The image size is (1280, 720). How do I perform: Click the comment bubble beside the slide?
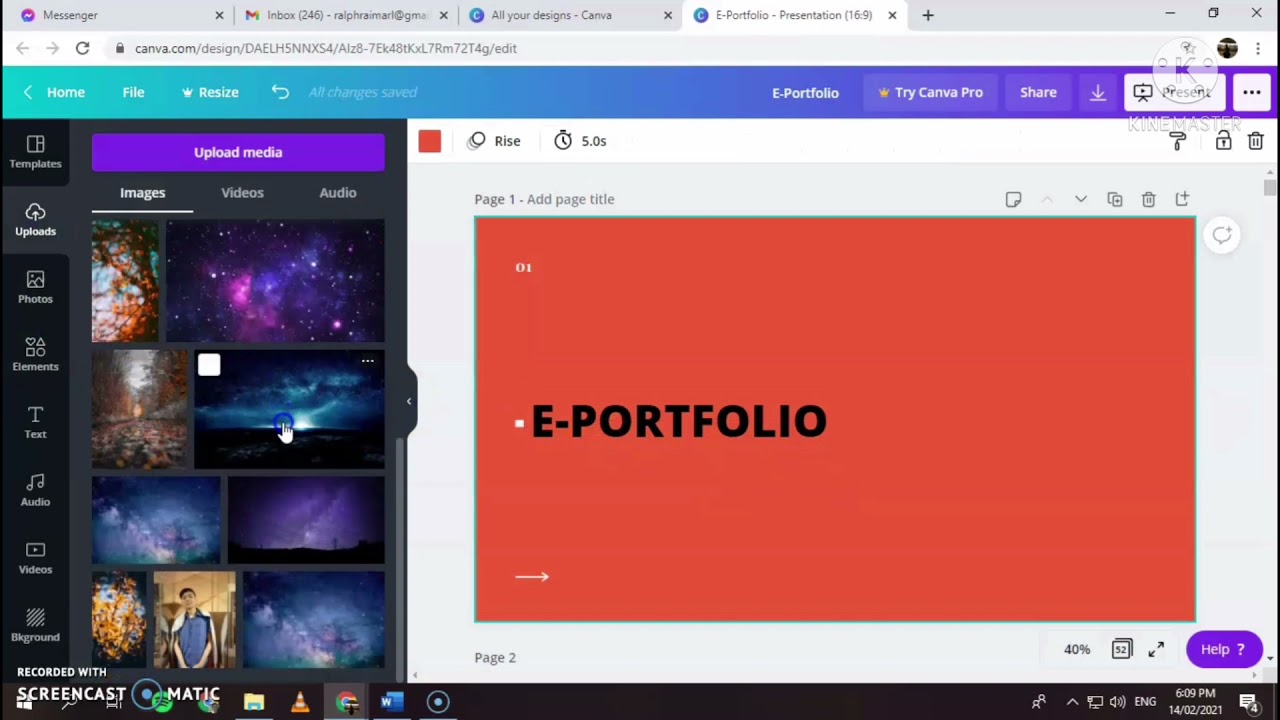[x=1222, y=235]
